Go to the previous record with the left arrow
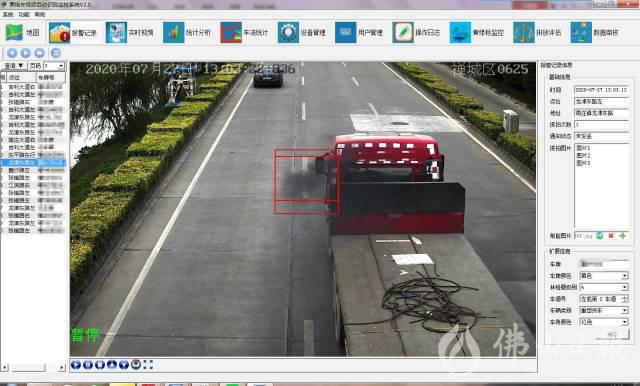 click(x=12, y=53)
